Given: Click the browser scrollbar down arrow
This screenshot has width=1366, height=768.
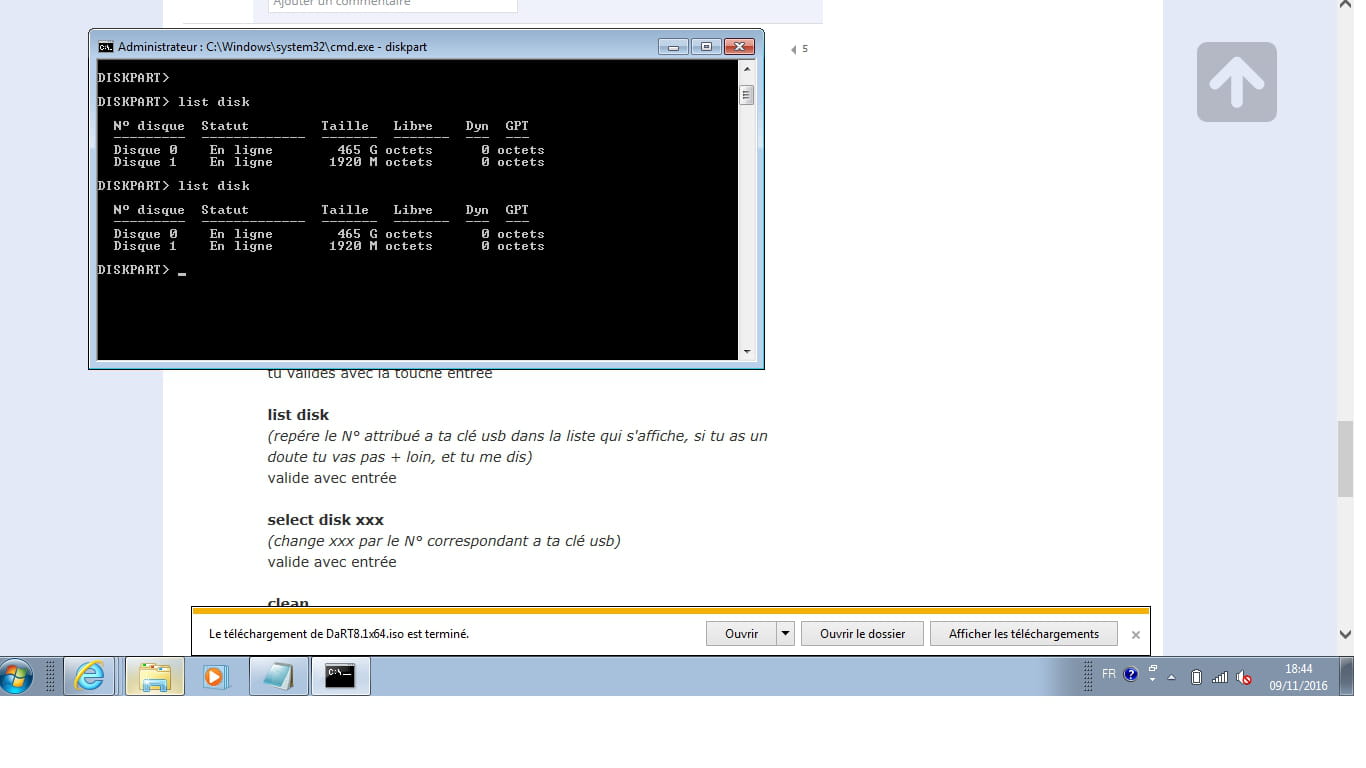Looking at the screenshot, I should coord(1346,634).
